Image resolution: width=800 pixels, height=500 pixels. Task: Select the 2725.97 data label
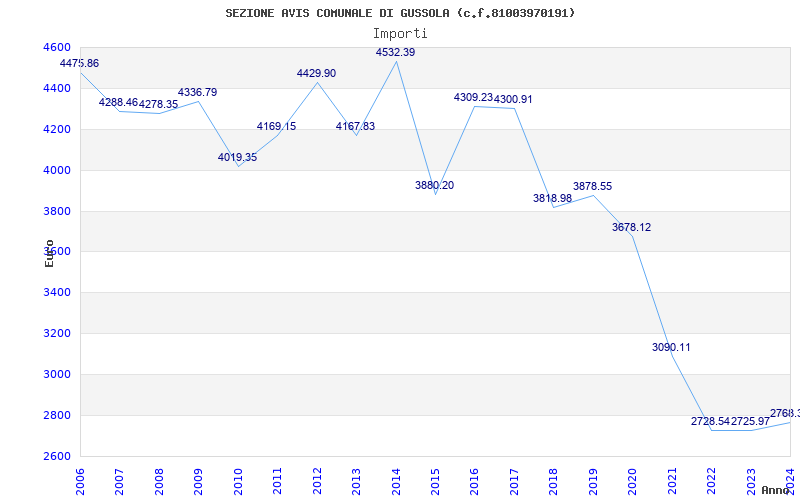[x=751, y=421]
